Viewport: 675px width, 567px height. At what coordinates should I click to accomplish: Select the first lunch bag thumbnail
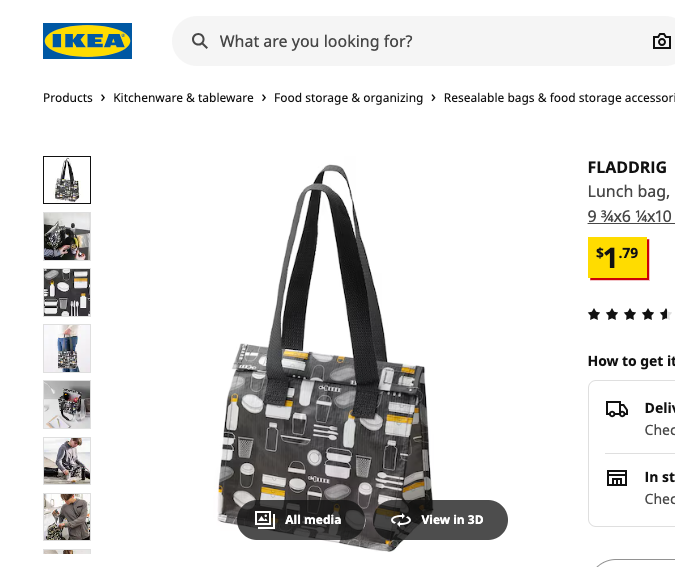pos(67,180)
